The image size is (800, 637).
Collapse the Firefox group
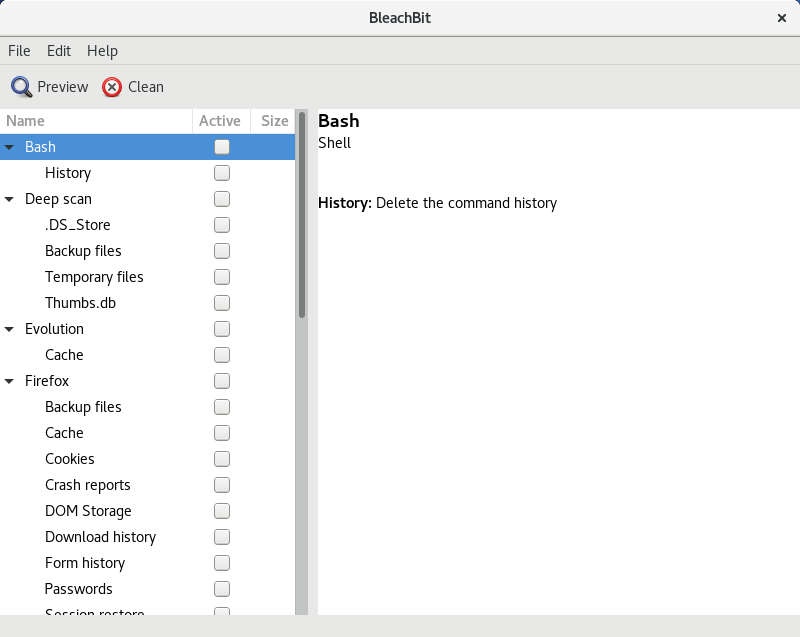pos(9,381)
